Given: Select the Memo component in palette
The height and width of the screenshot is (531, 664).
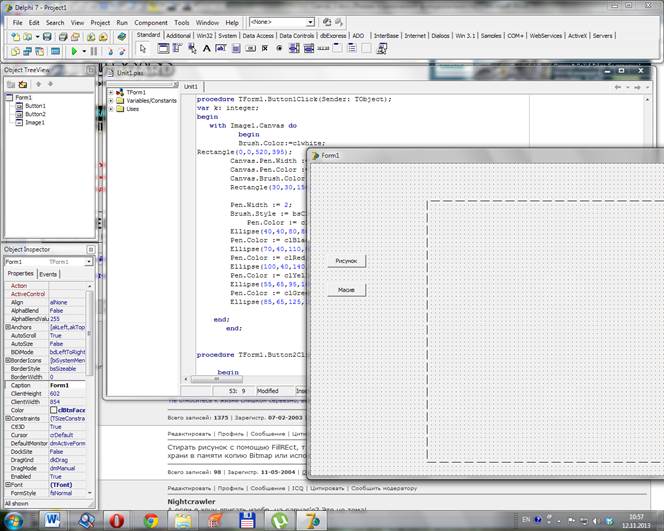Looking at the screenshot, I should point(236,49).
